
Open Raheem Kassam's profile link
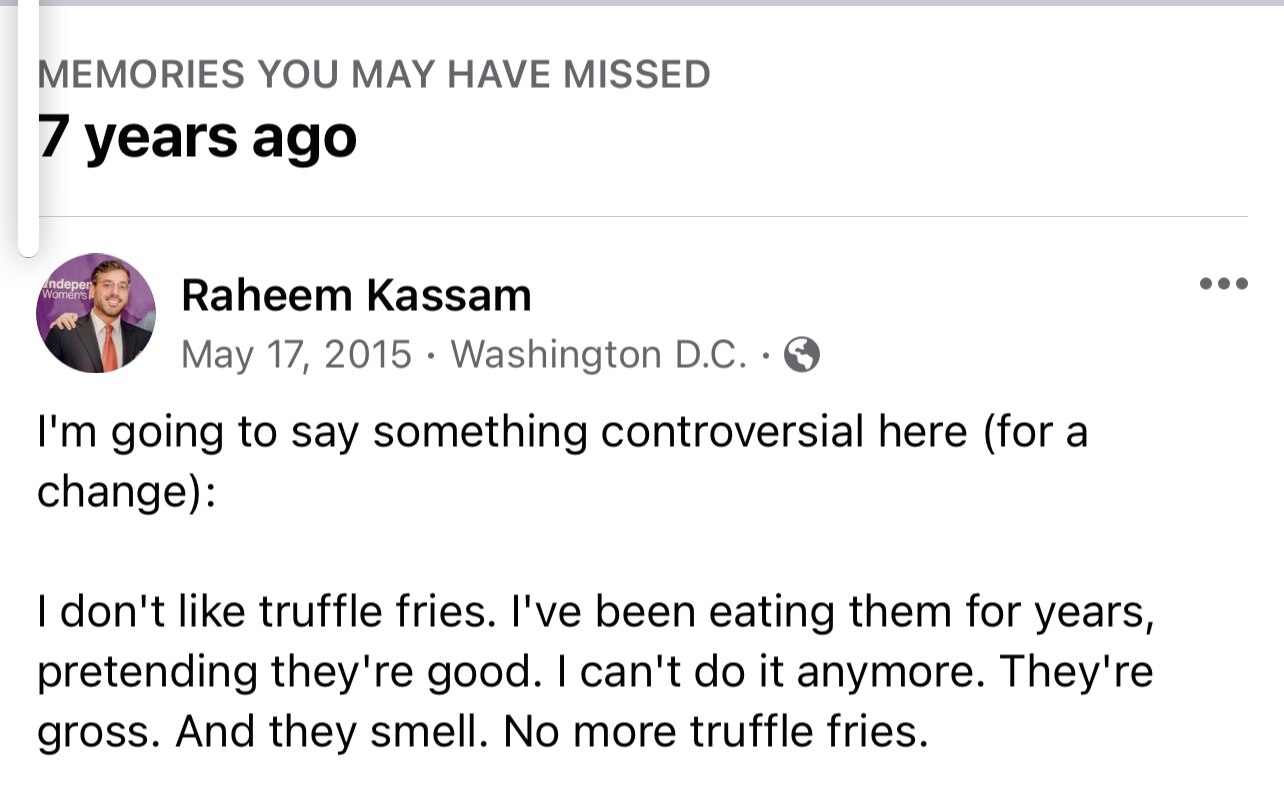click(x=355, y=296)
